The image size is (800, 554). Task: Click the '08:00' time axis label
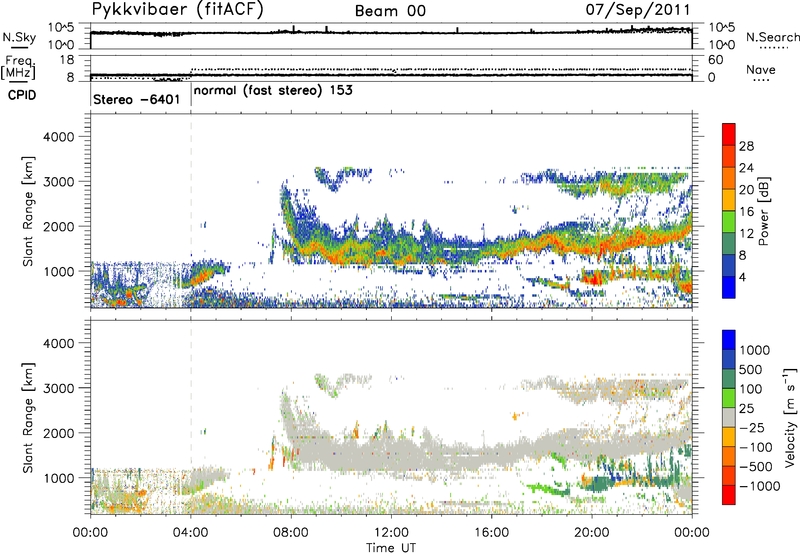click(x=291, y=533)
